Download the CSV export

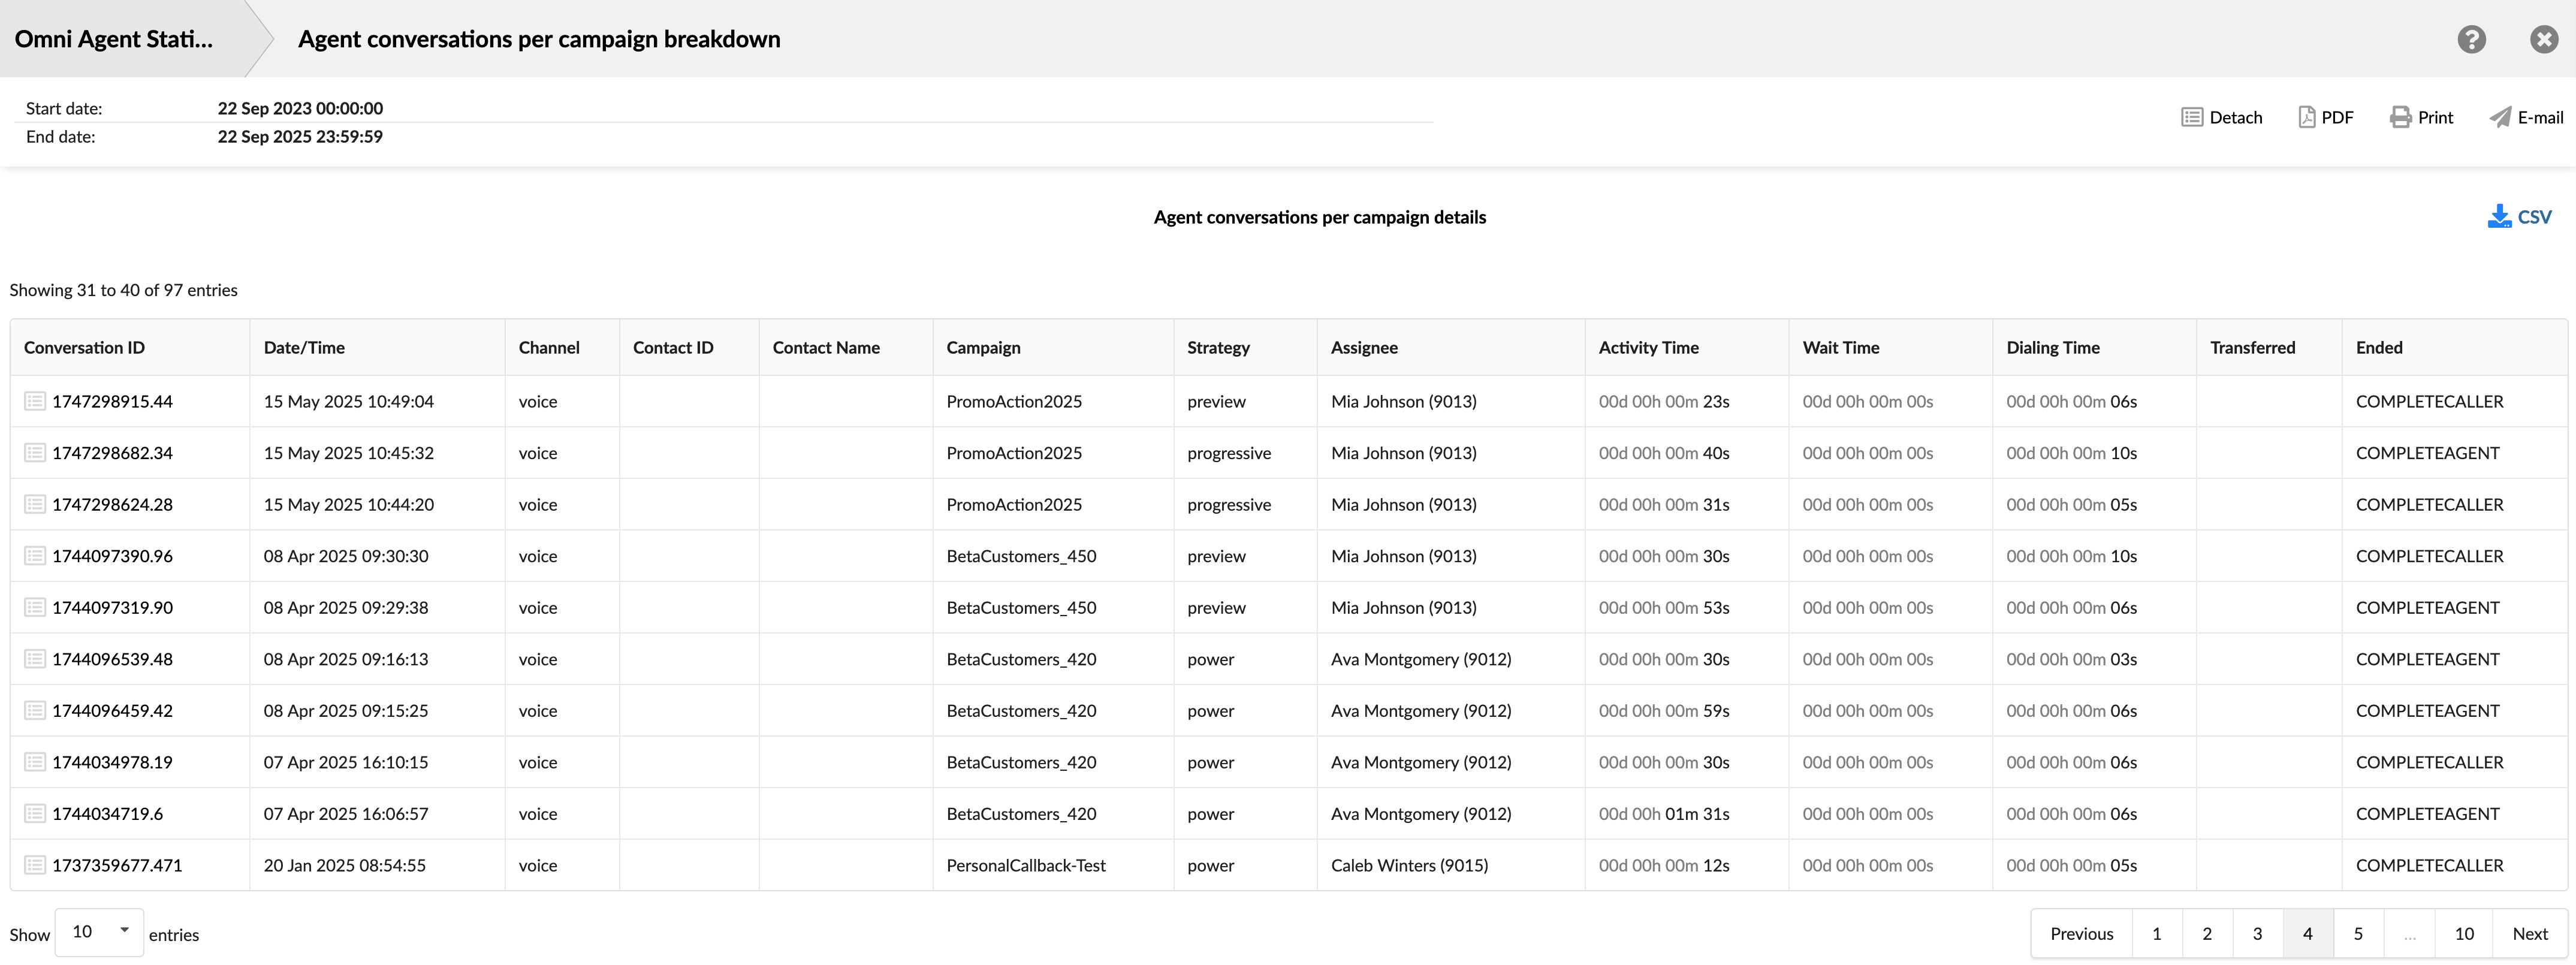[x=2519, y=216]
